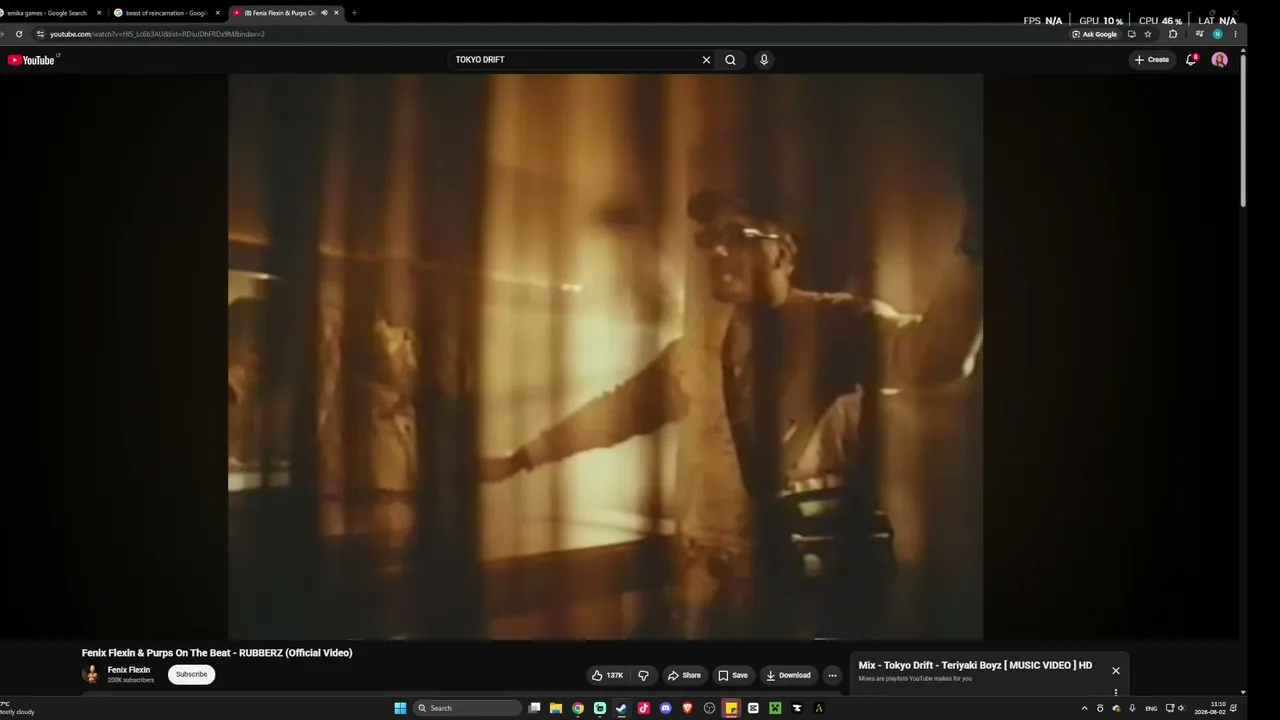Screen dimensions: 1280x720
Task: Open the Fenix Flexin channel name link
Action: pos(129,670)
